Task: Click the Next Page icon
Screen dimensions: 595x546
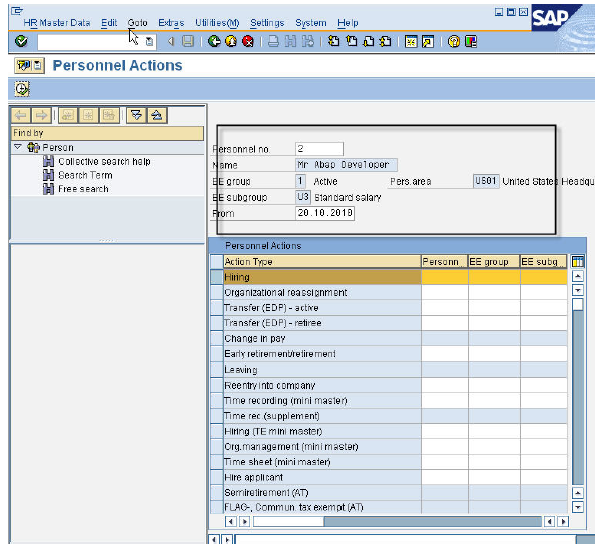Action: (x=369, y=41)
